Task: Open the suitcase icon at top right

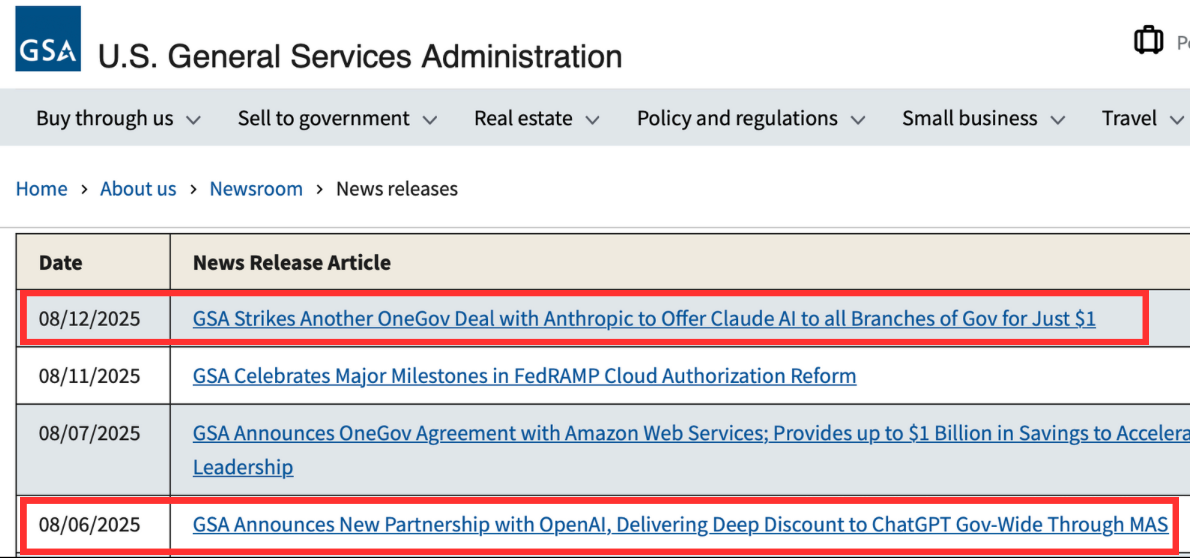Action: [x=1148, y=40]
